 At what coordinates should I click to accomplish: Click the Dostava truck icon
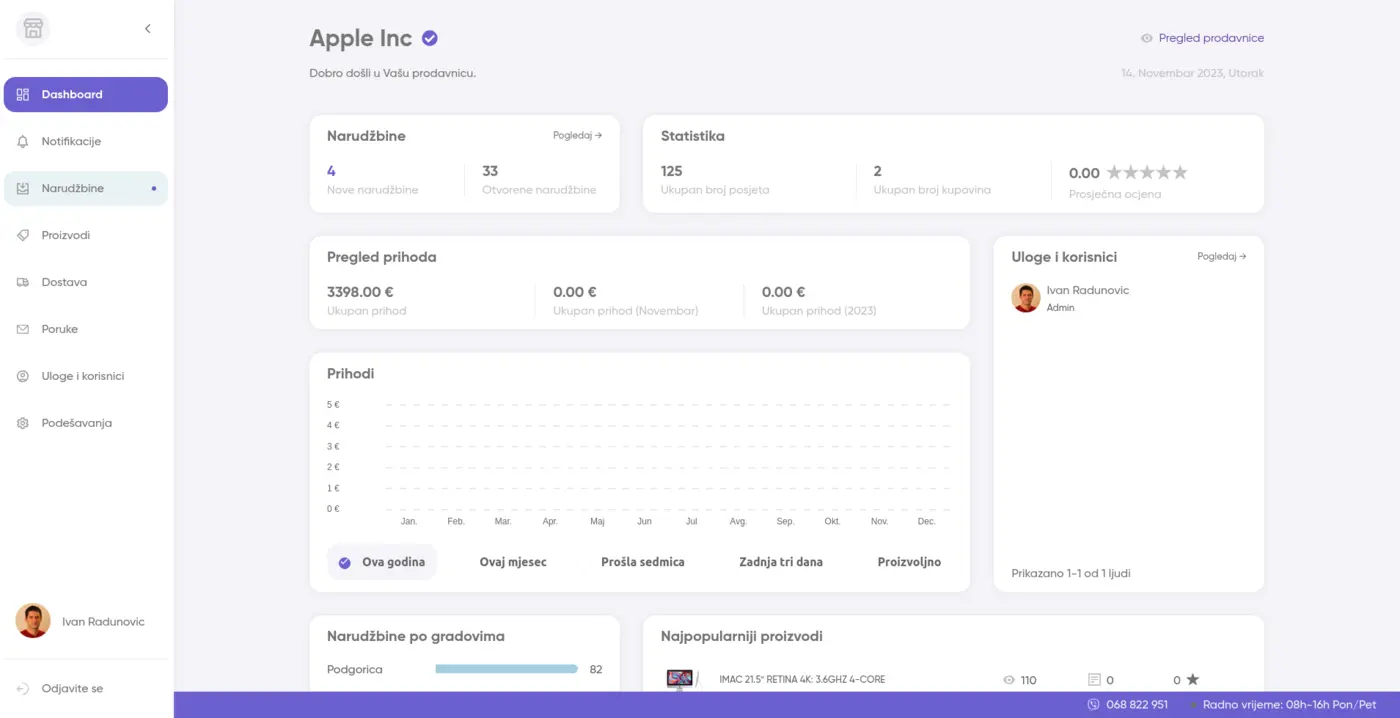[23, 282]
